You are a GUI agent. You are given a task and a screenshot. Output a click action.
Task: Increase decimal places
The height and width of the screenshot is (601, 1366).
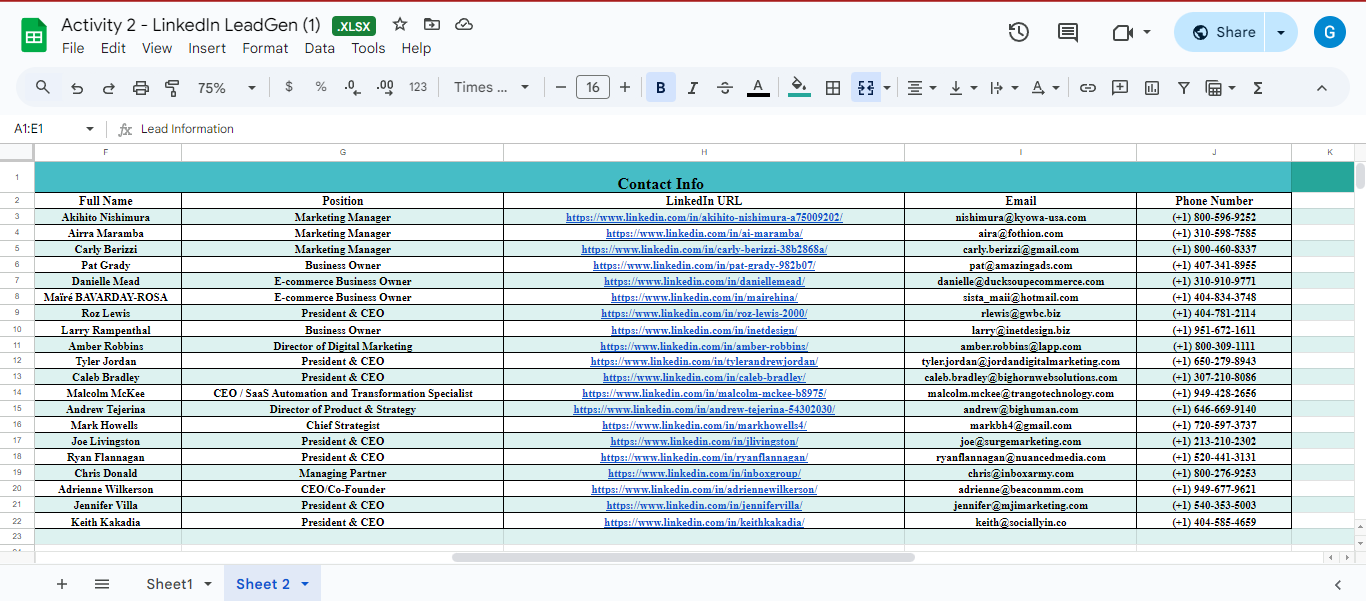click(385, 88)
